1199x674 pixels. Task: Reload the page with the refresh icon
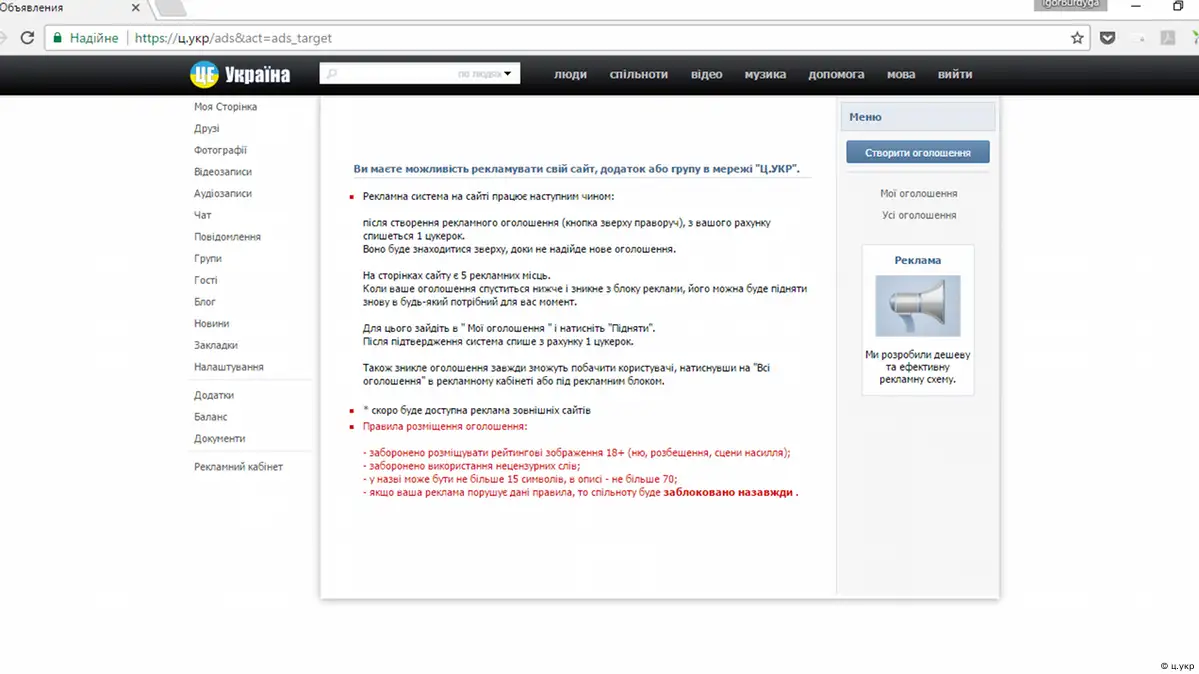(27, 38)
